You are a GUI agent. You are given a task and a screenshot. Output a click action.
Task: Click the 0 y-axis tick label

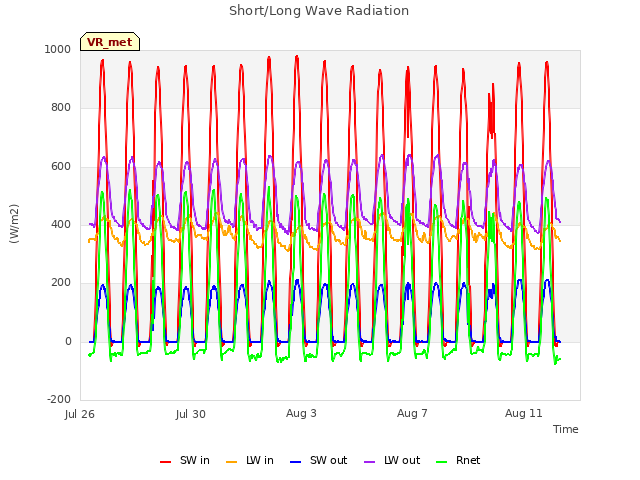click(x=68, y=341)
